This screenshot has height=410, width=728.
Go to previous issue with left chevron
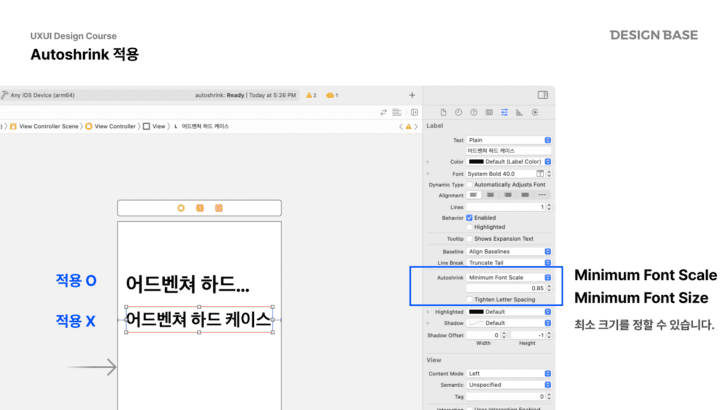click(x=401, y=126)
